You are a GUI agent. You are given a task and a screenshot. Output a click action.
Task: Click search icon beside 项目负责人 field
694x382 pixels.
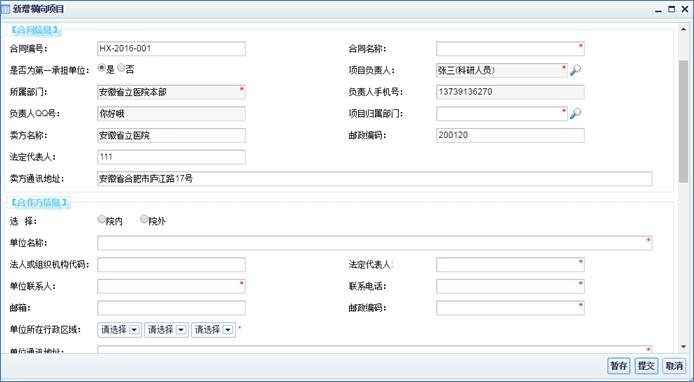[x=575, y=70]
